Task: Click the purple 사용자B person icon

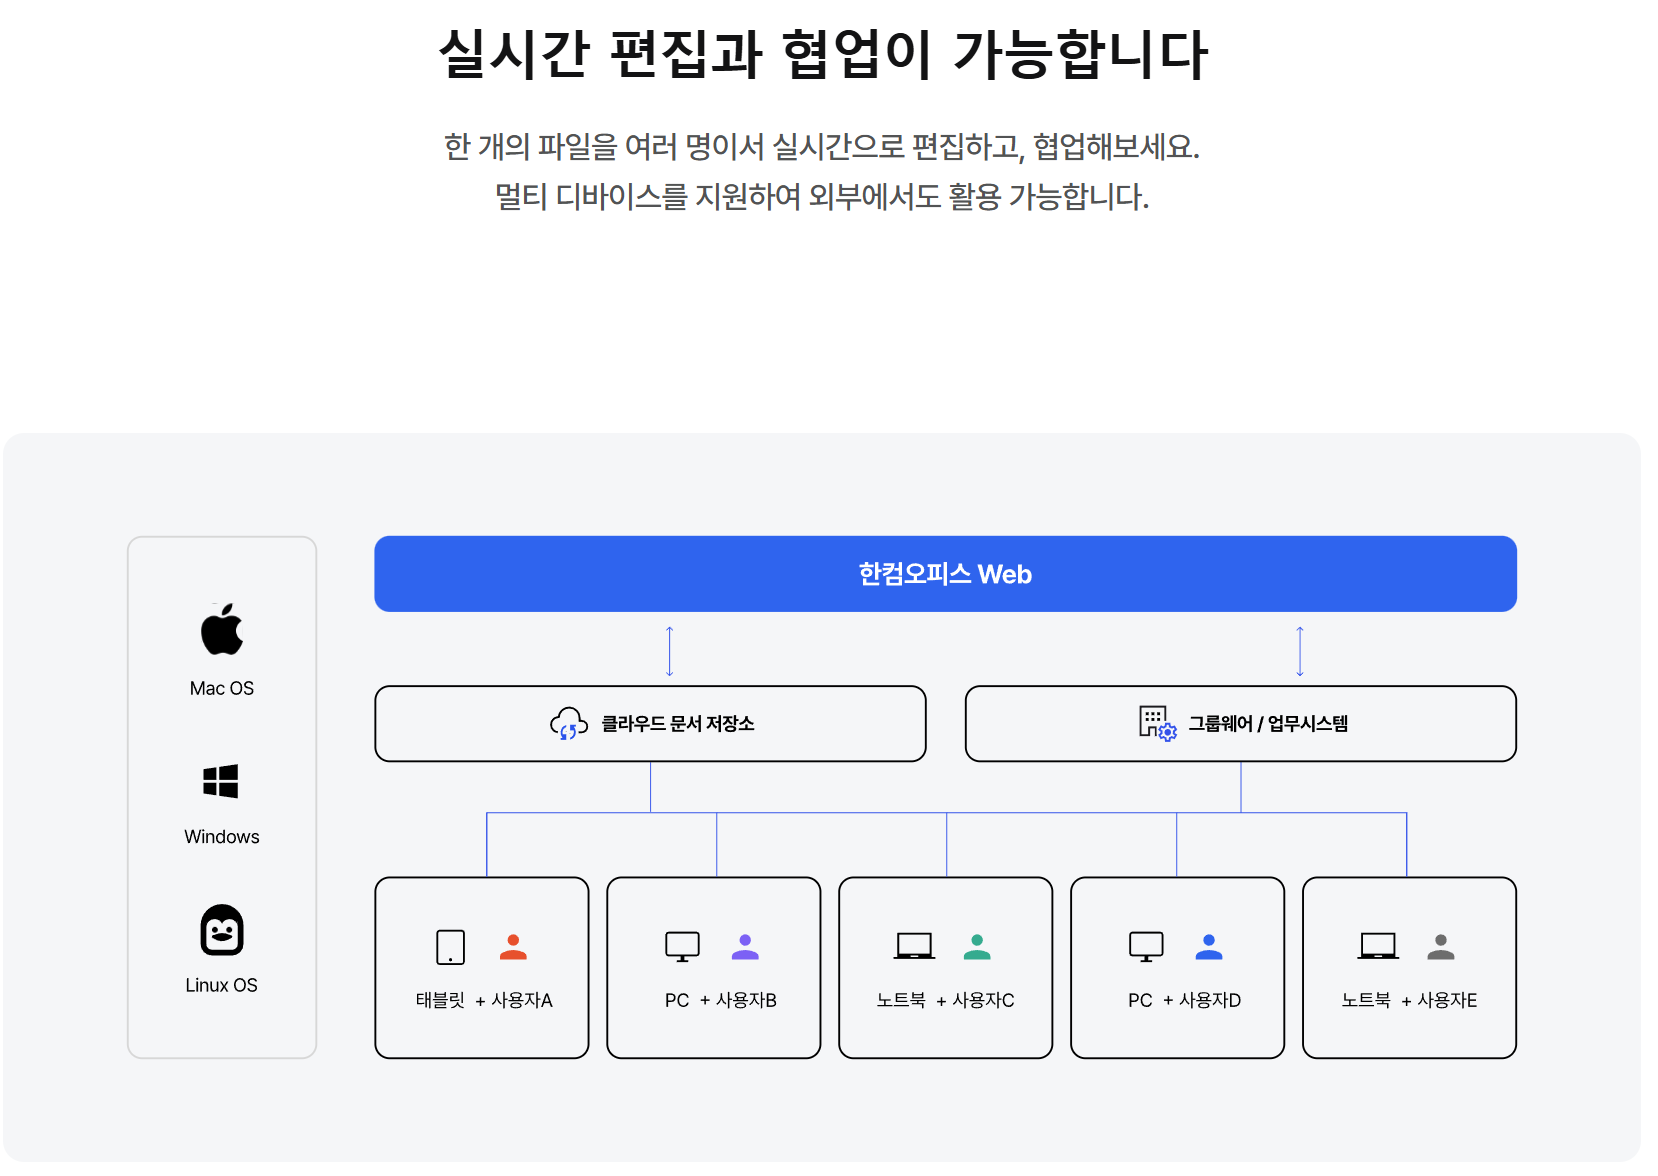Action: (x=745, y=947)
